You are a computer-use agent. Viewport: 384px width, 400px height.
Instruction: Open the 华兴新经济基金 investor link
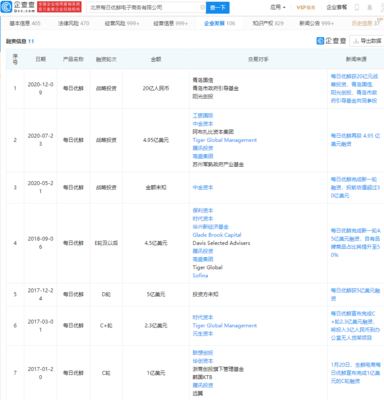click(x=210, y=227)
